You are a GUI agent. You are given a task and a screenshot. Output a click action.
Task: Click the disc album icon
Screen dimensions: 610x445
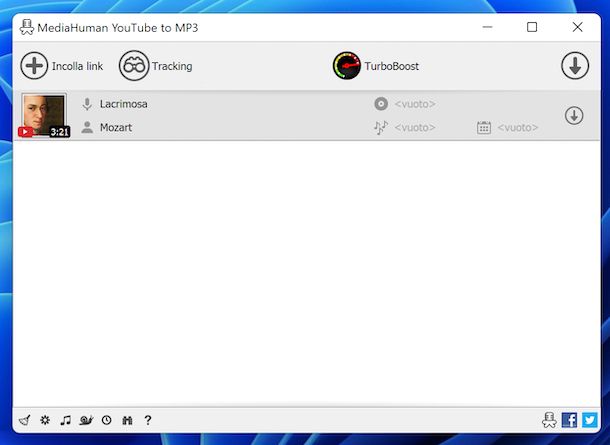click(381, 104)
